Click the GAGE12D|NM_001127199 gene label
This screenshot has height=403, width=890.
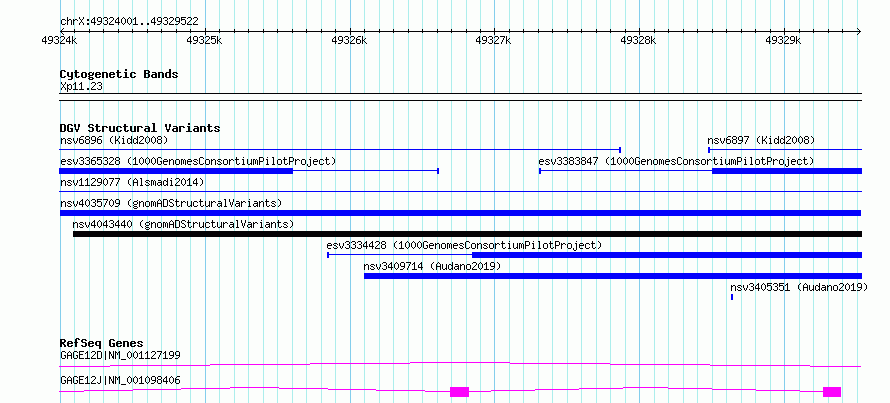click(120, 356)
